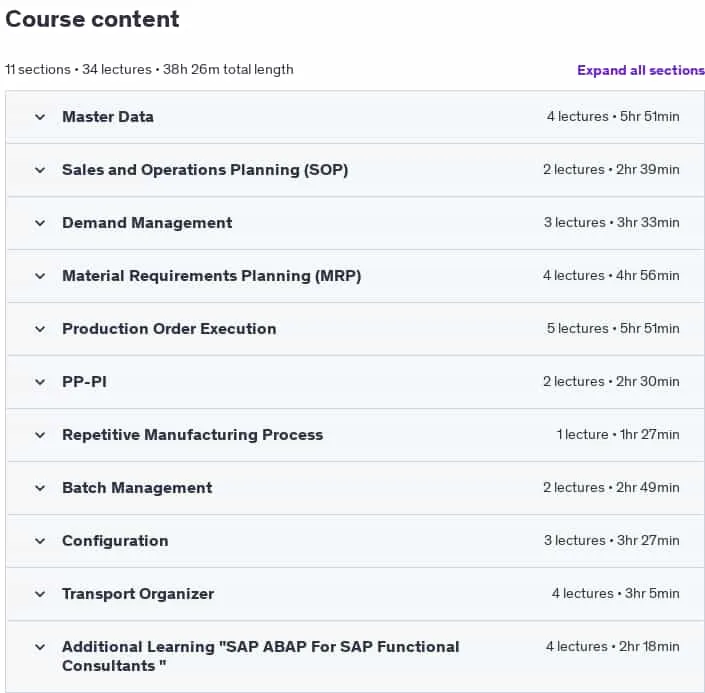Expand Batch Management section chevron
The image size is (705, 693).
(x=40, y=488)
